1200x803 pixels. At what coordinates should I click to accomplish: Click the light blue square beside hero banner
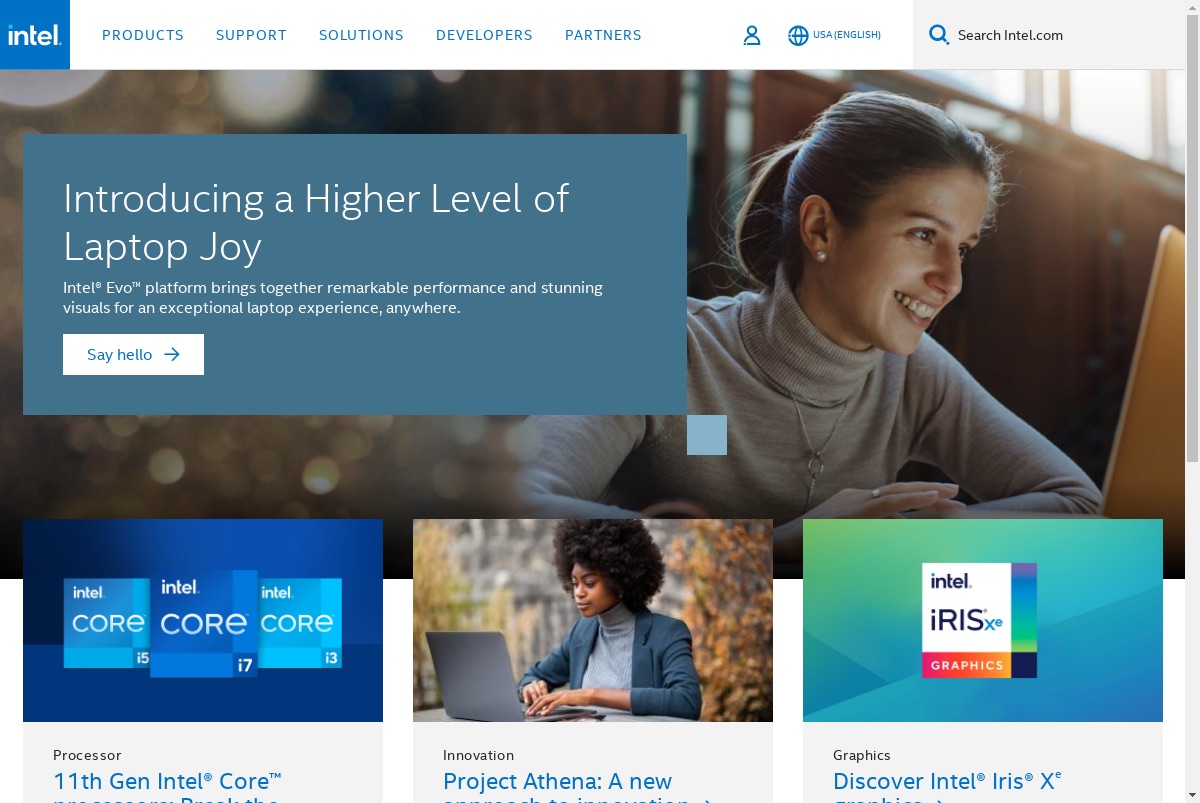tap(707, 435)
